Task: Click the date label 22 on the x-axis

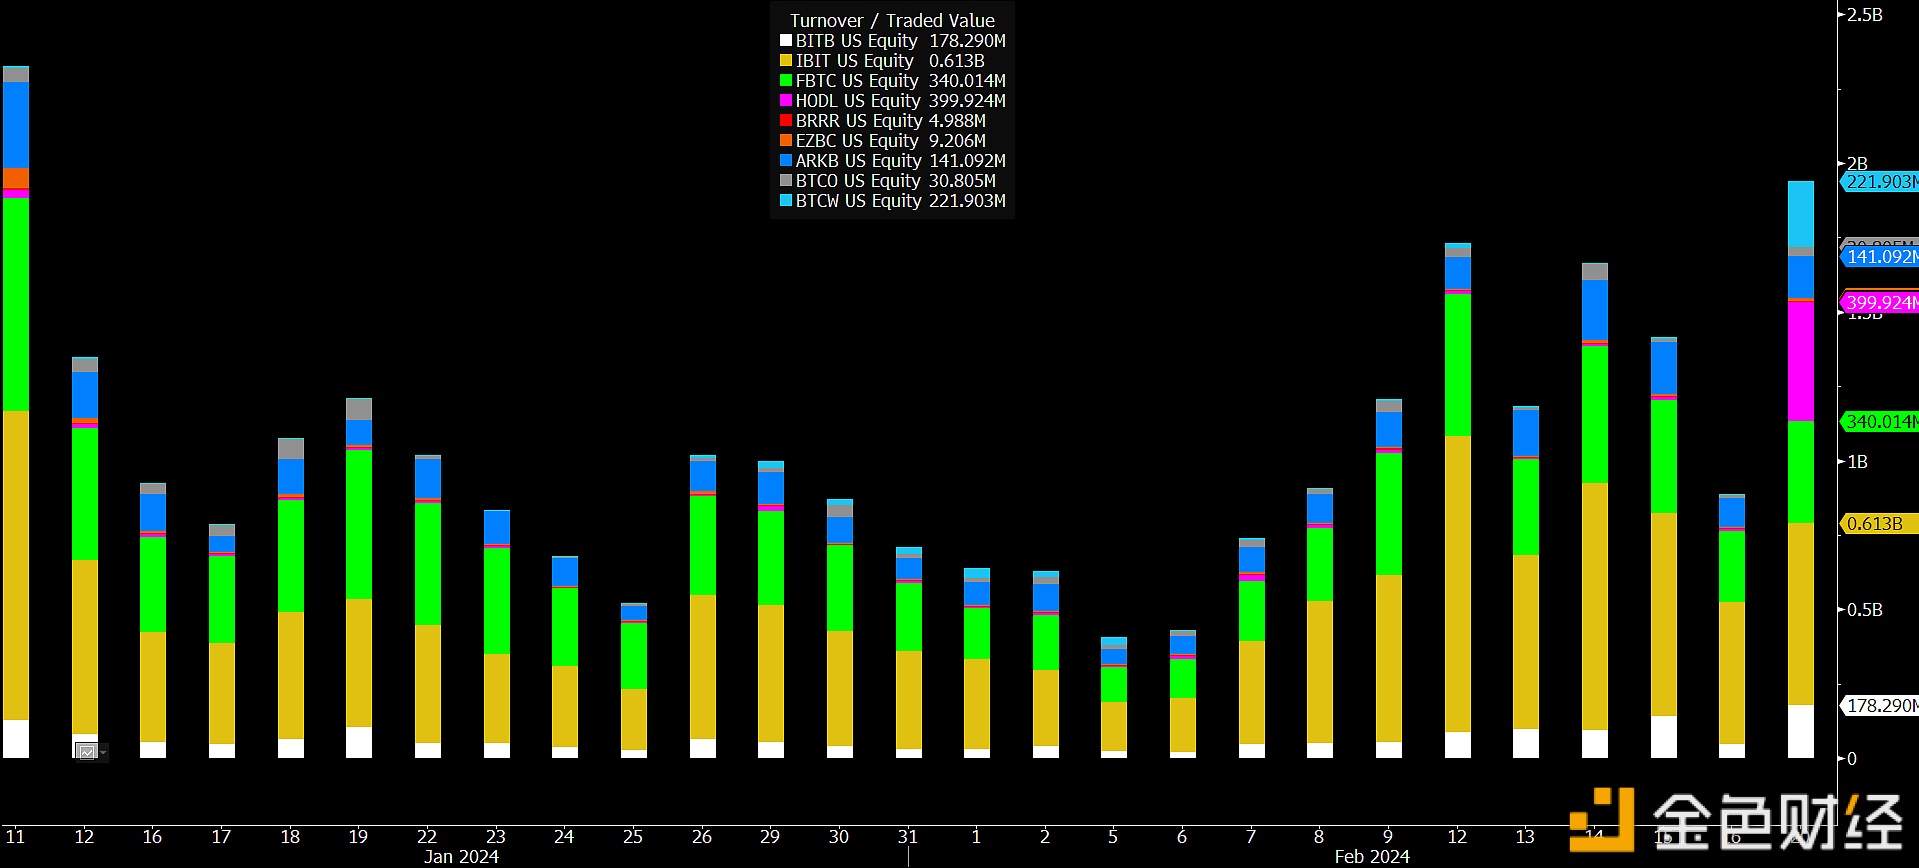Action: pyautogui.click(x=427, y=837)
